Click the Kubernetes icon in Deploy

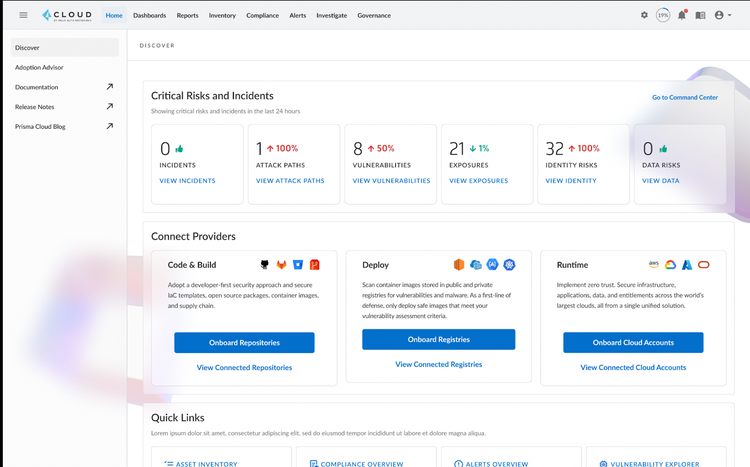[509, 265]
